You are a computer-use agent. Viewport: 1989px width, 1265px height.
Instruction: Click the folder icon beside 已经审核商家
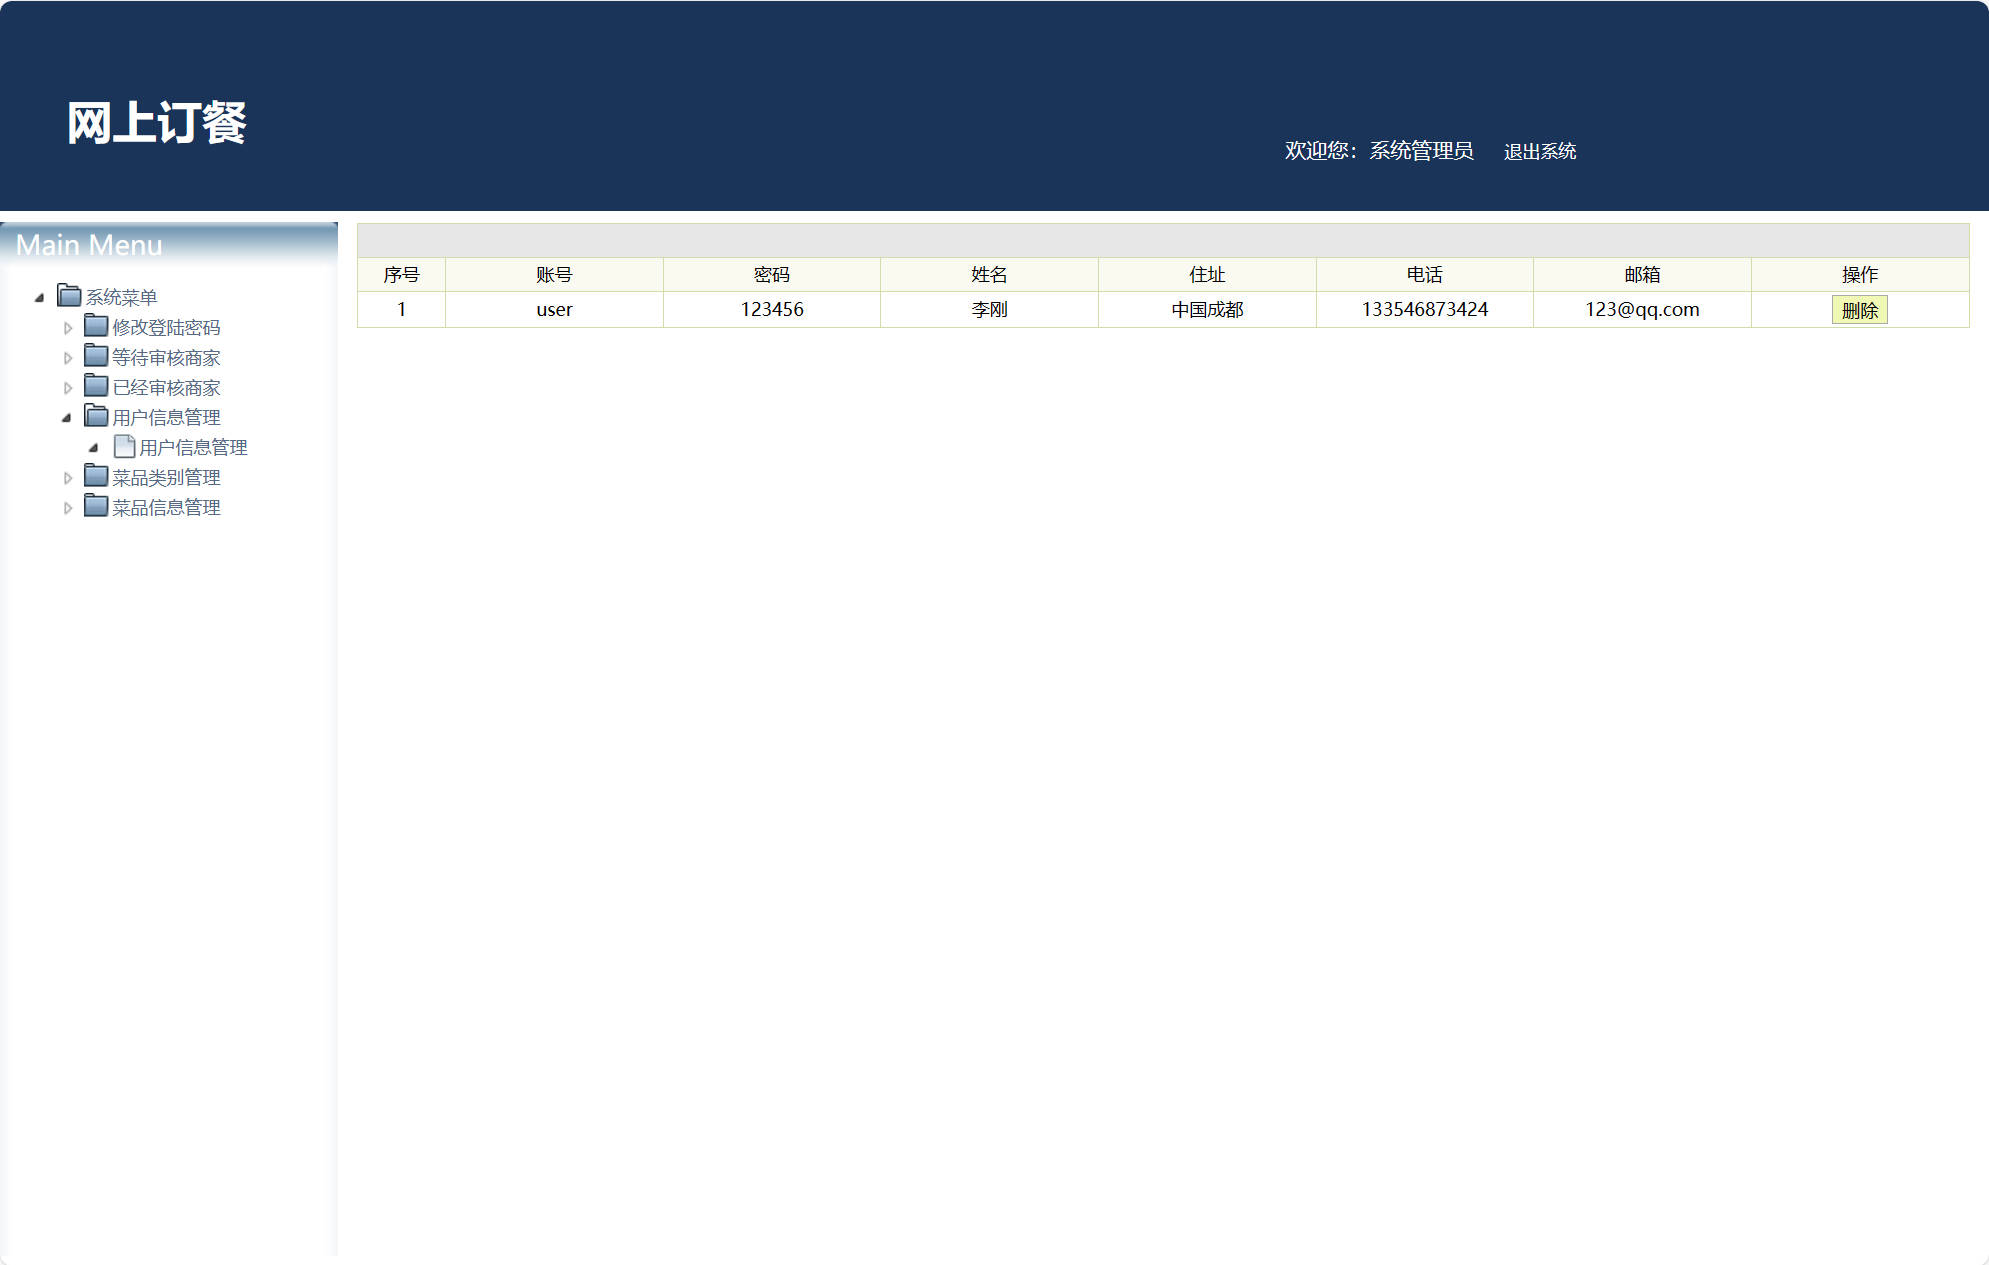(x=96, y=386)
